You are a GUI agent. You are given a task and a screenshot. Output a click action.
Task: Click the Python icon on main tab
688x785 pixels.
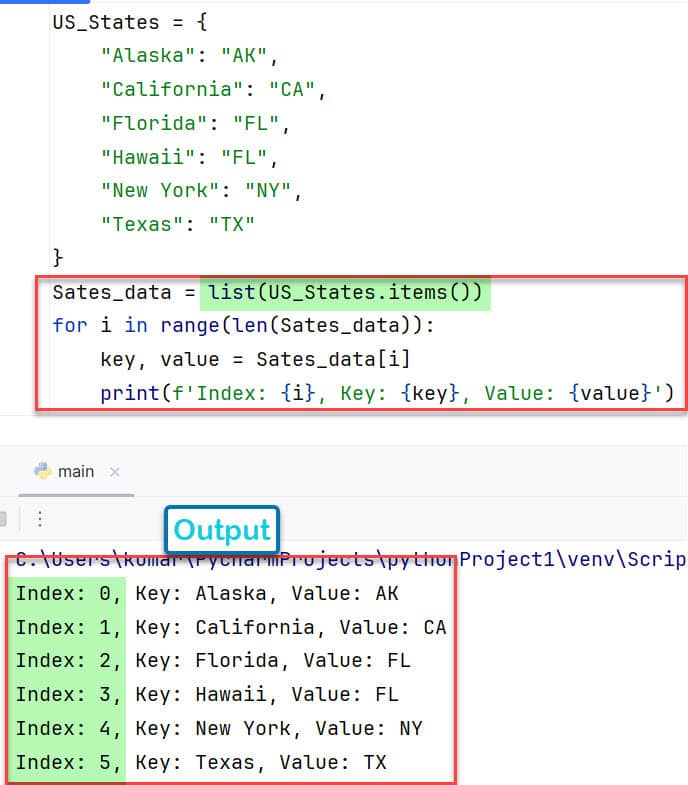(43, 471)
